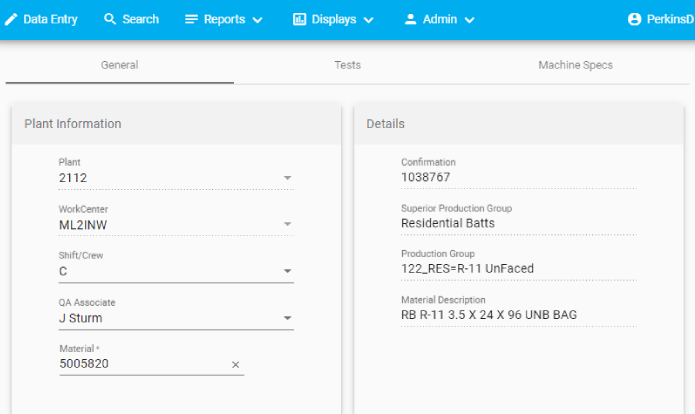Expand the Displays chevron arrow
Screen dimensions: 695x414
(368, 20)
